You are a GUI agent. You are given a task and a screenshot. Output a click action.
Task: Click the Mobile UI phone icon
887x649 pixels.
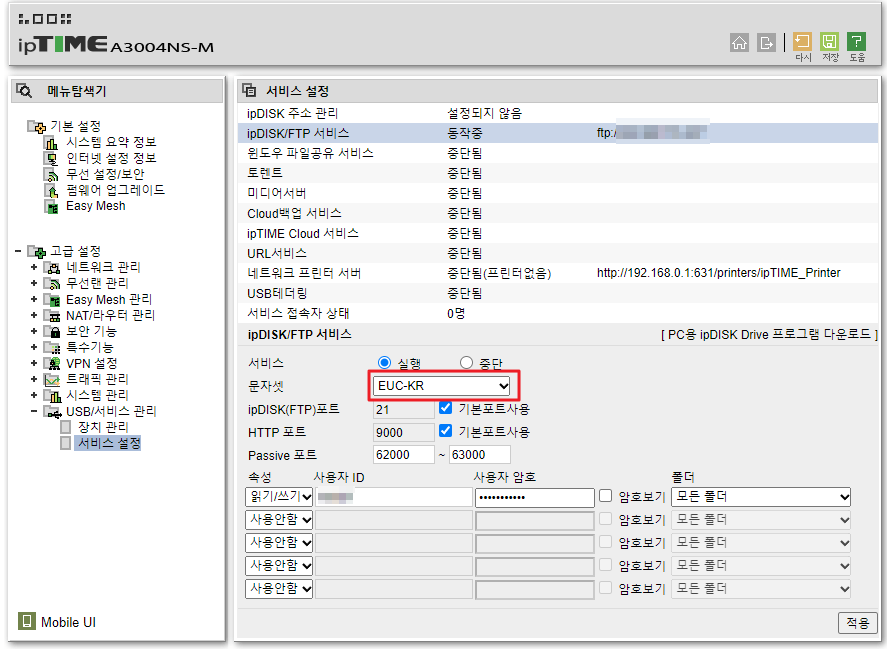(x=26, y=621)
